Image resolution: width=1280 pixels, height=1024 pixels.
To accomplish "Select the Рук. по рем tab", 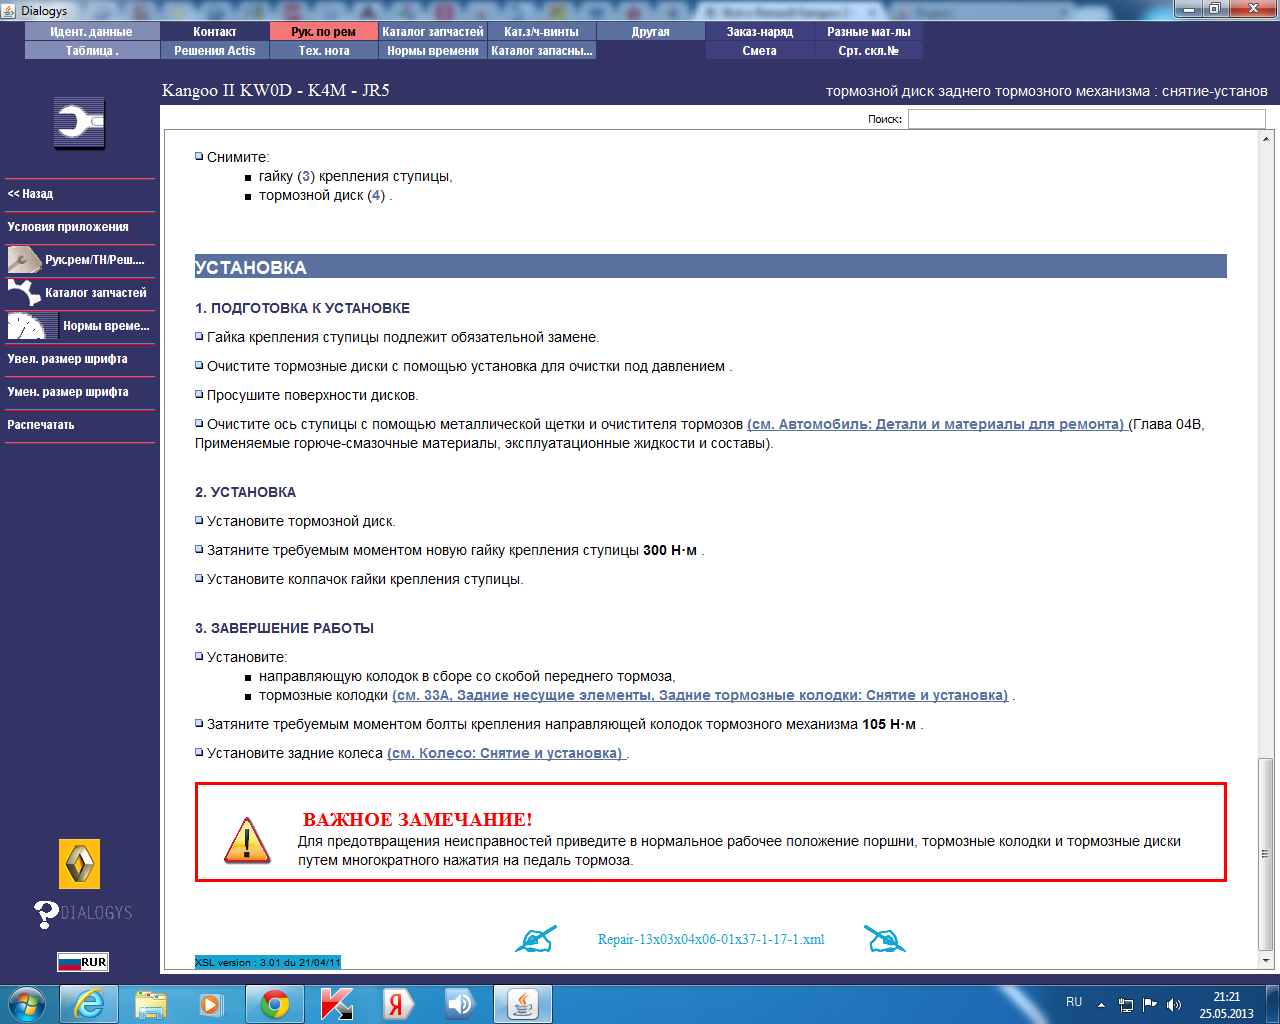I will pos(324,32).
